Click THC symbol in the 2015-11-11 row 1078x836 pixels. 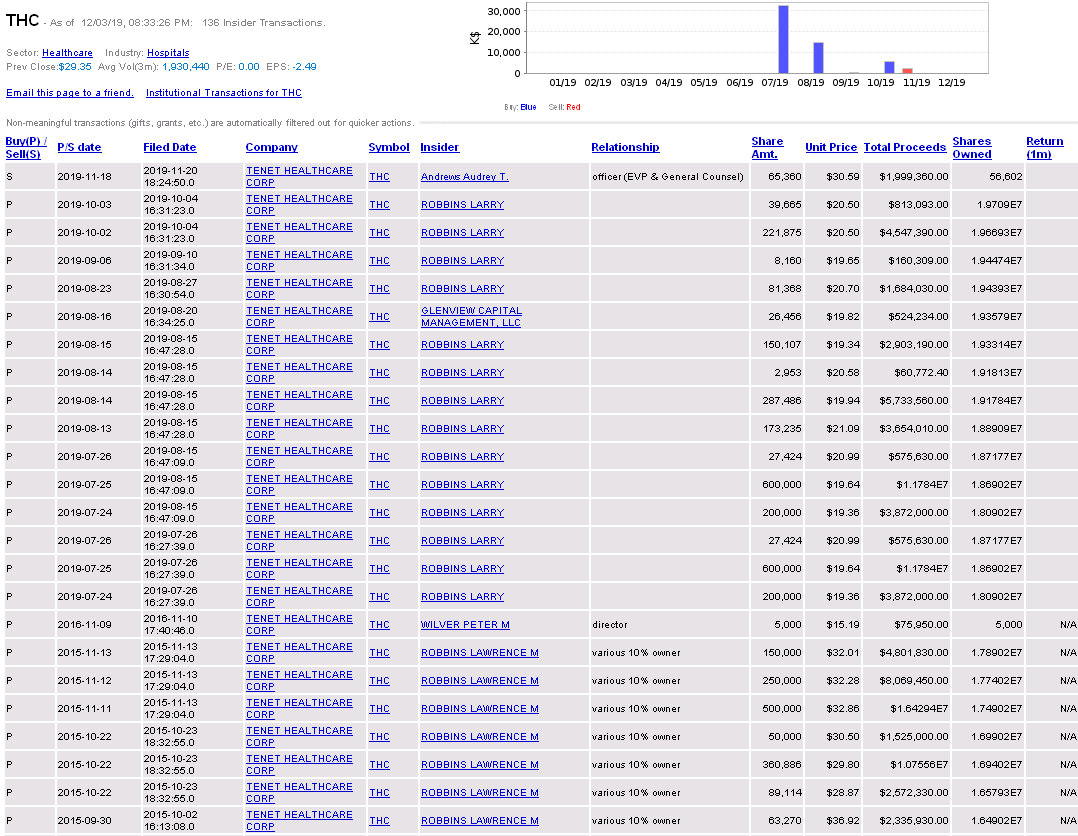pyautogui.click(x=380, y=709)
